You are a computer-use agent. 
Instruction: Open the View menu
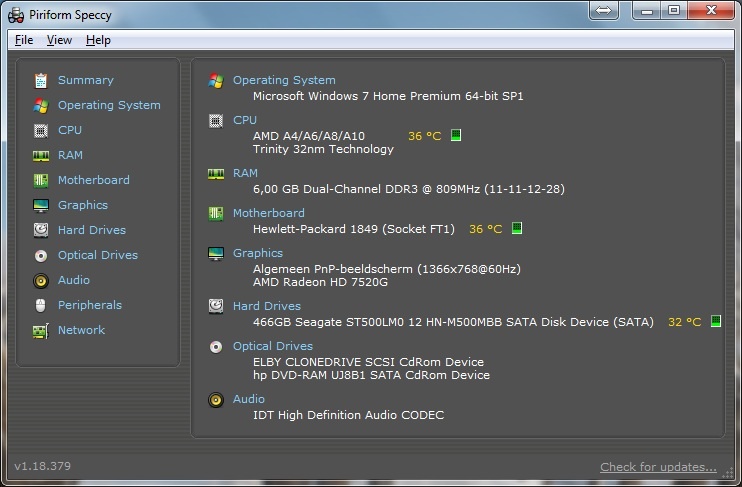click(x=59, y=40)
